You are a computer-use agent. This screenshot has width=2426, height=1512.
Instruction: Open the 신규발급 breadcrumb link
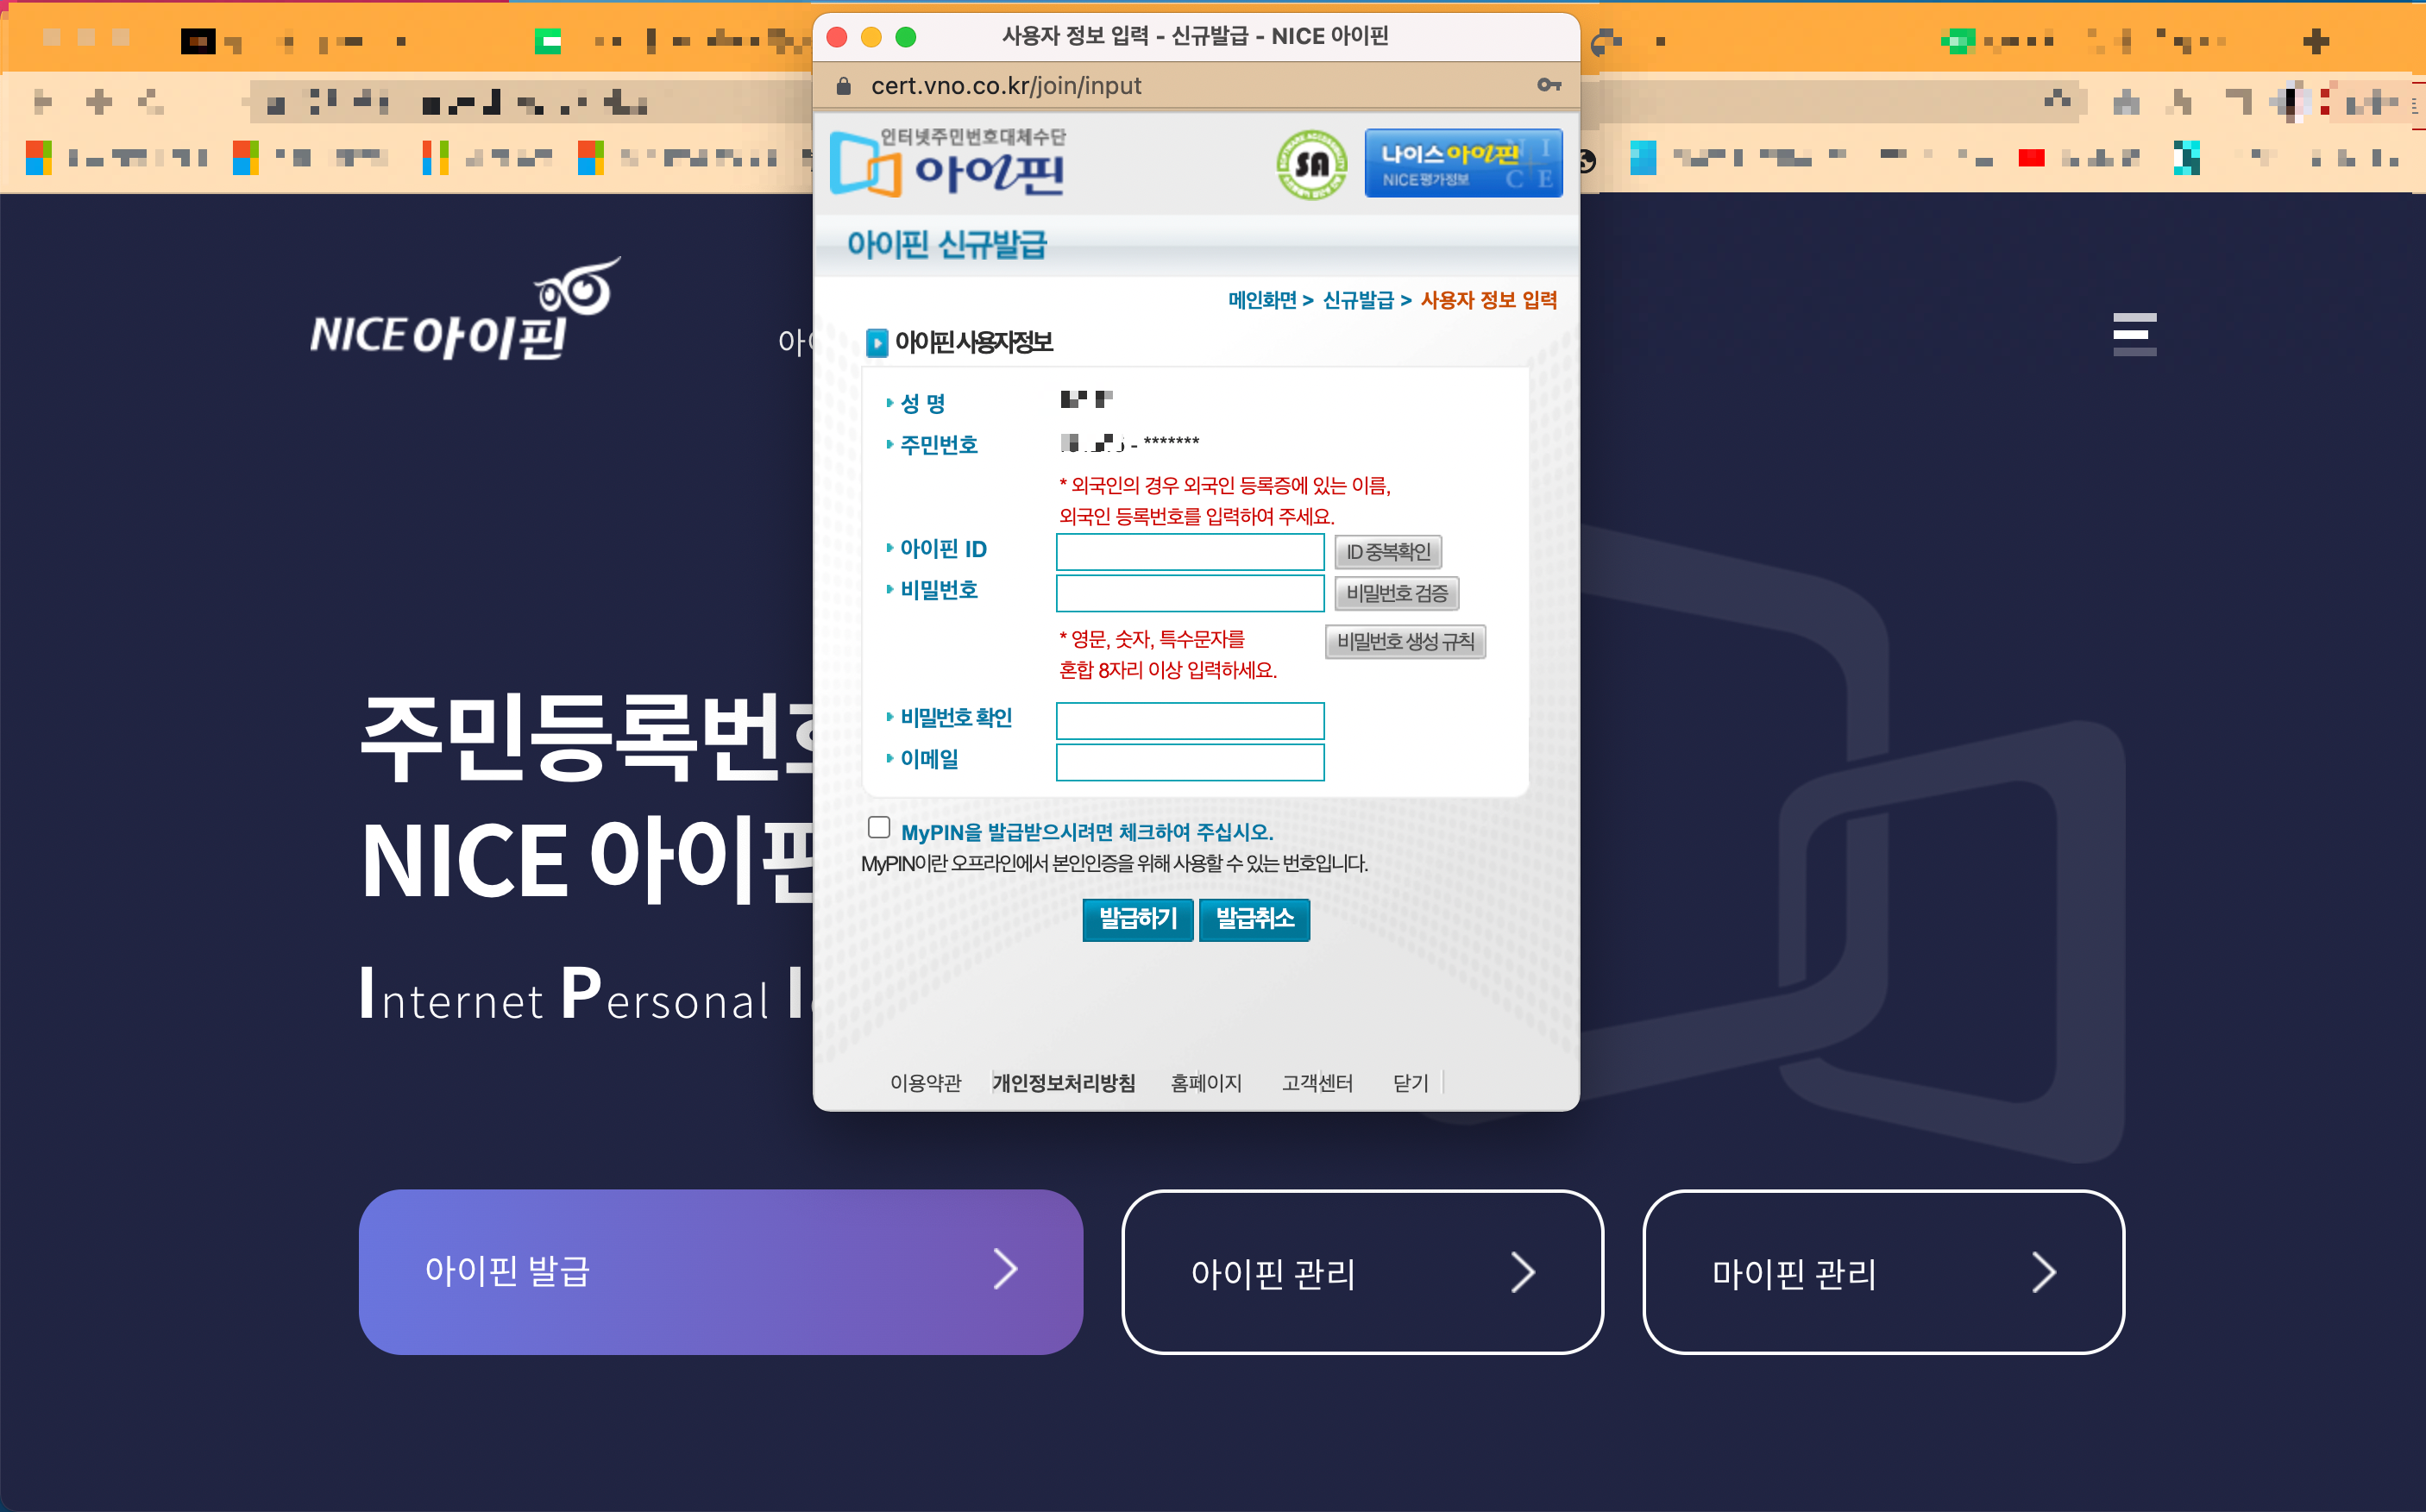point(1358,300)
